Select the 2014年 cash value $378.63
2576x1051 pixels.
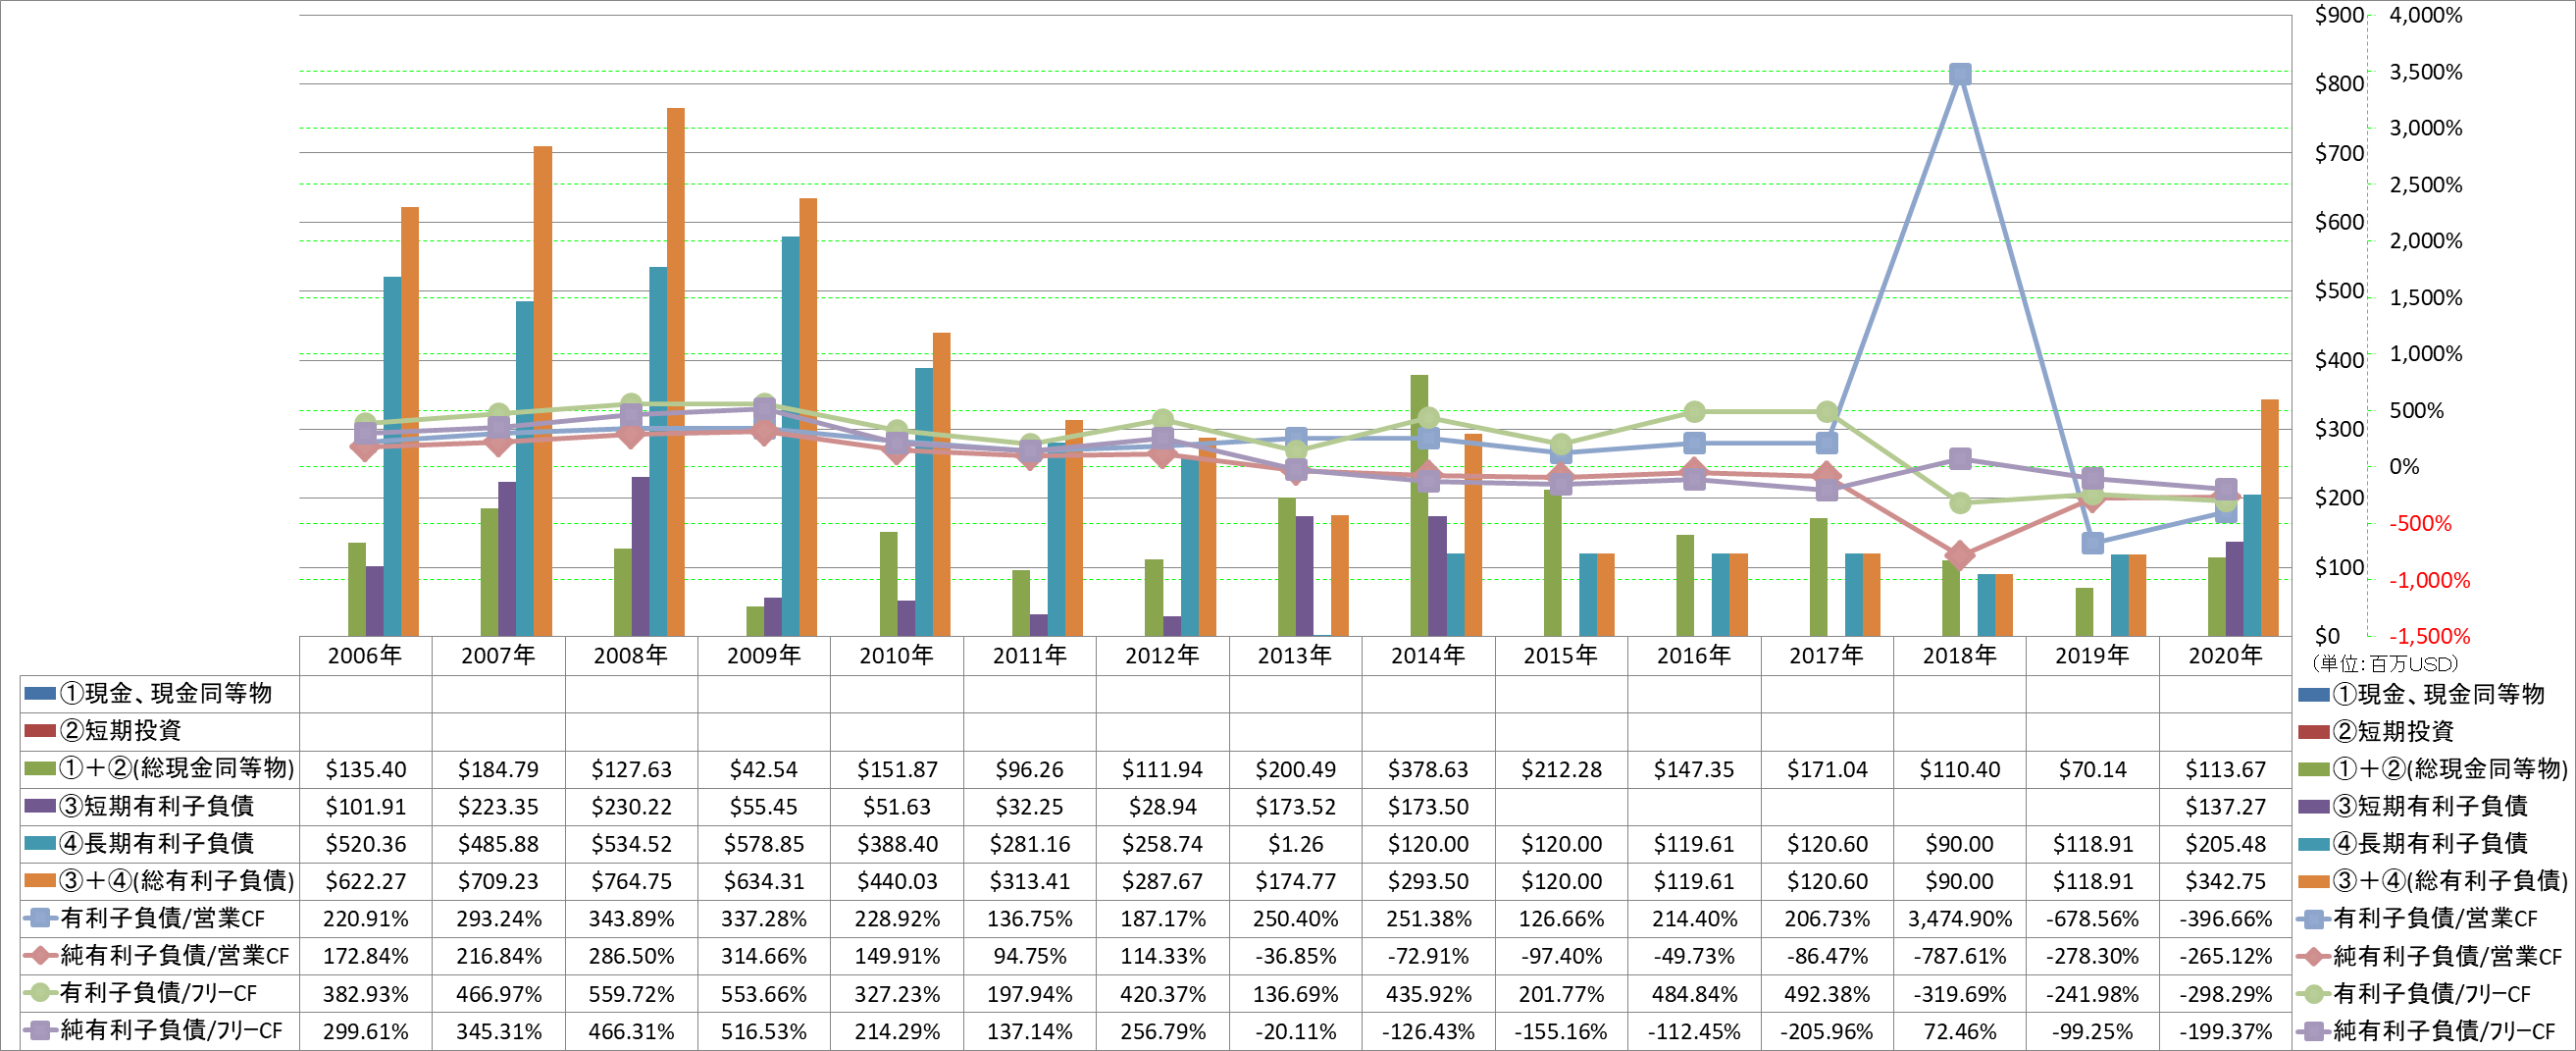coord(1428,769)
